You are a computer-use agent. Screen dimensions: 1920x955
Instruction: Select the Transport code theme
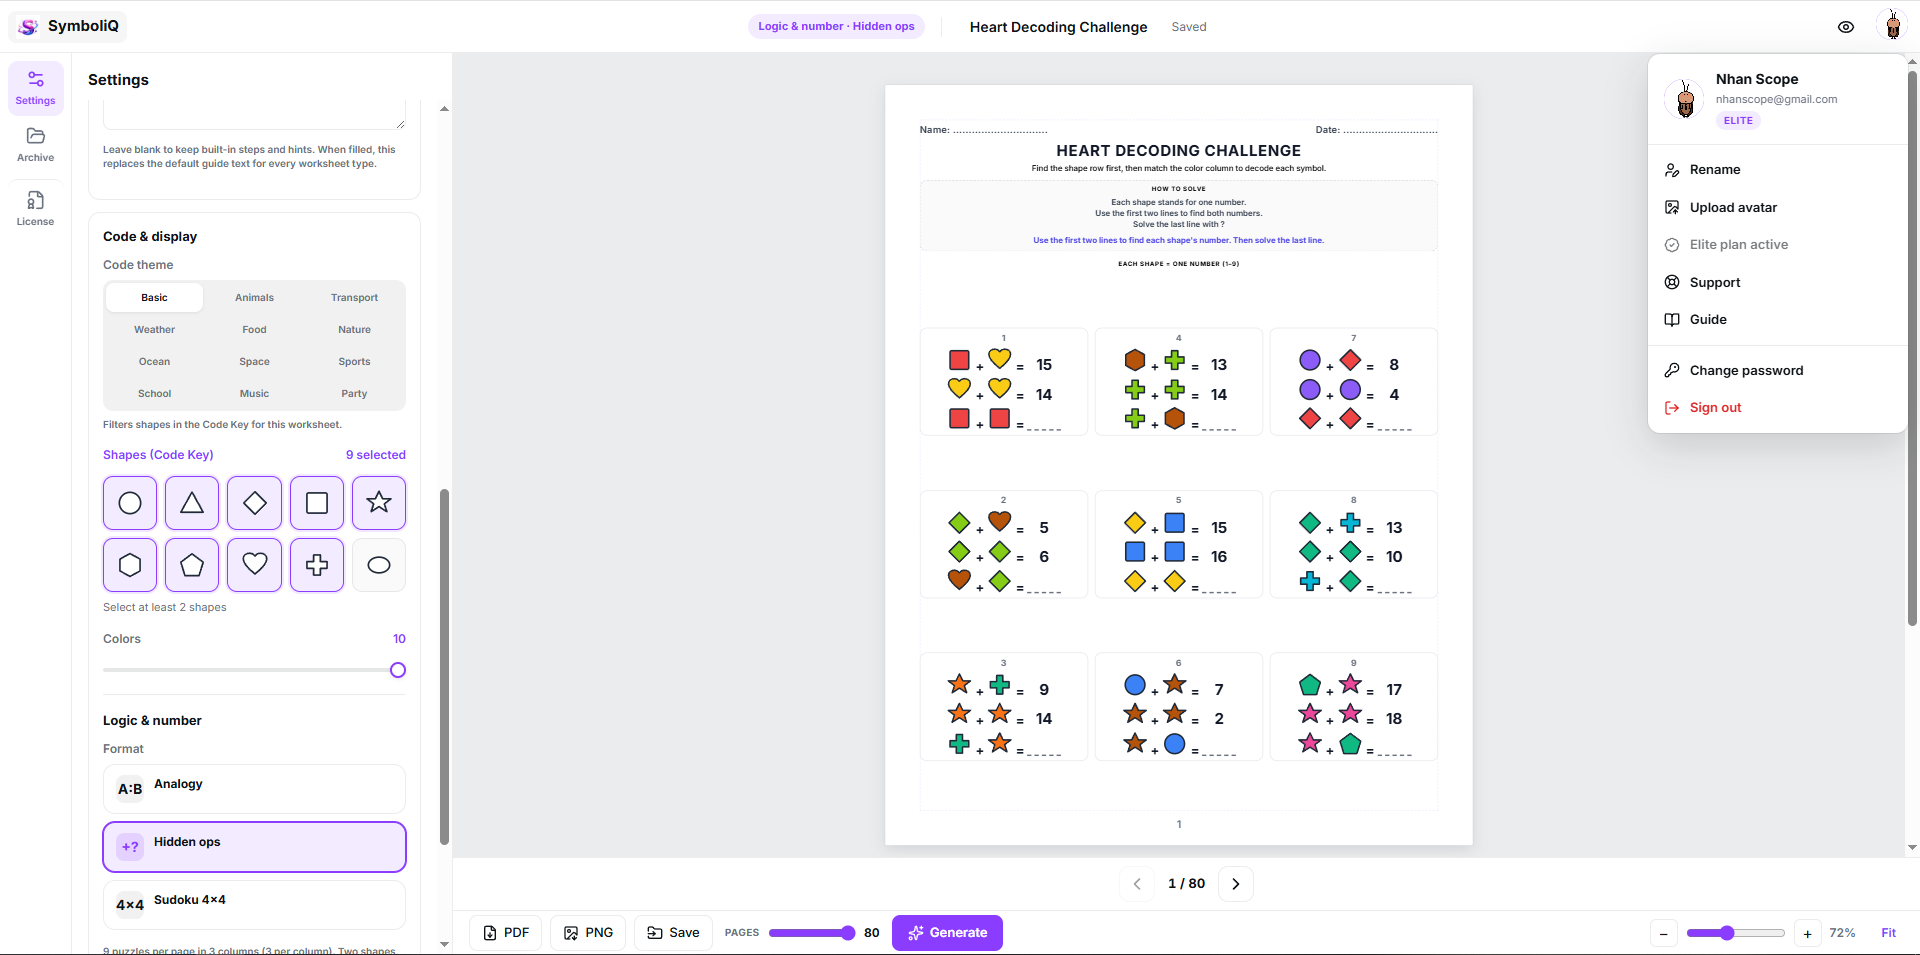(354, 297)
